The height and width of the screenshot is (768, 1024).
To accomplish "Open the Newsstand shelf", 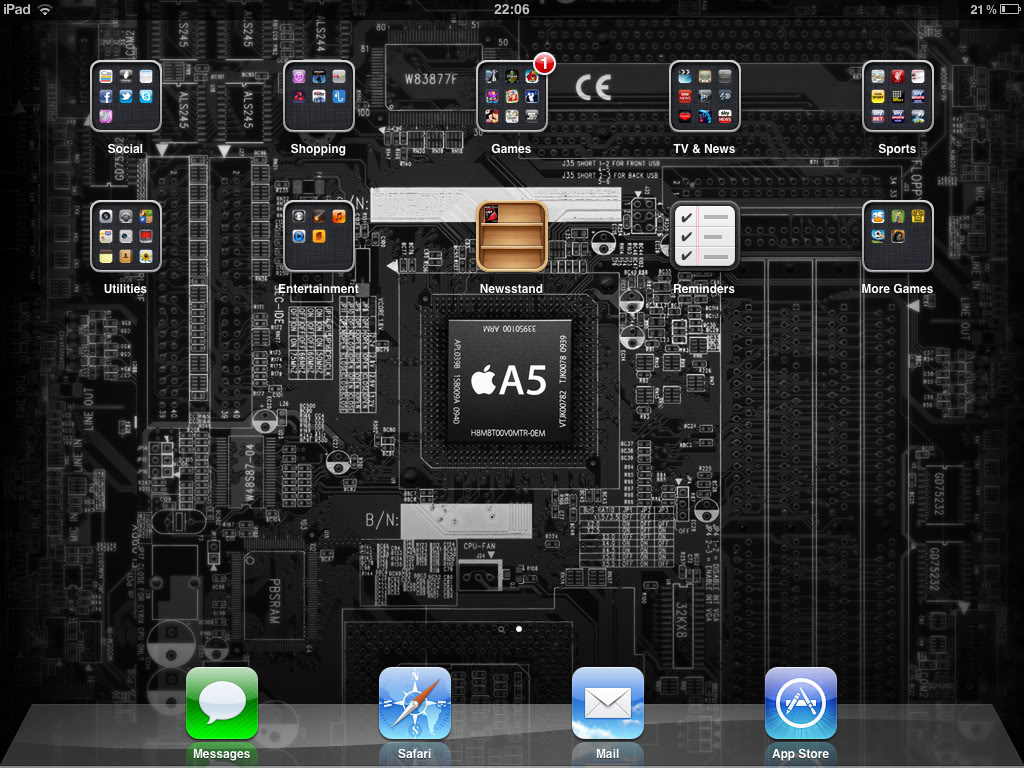I will point(511,236).
